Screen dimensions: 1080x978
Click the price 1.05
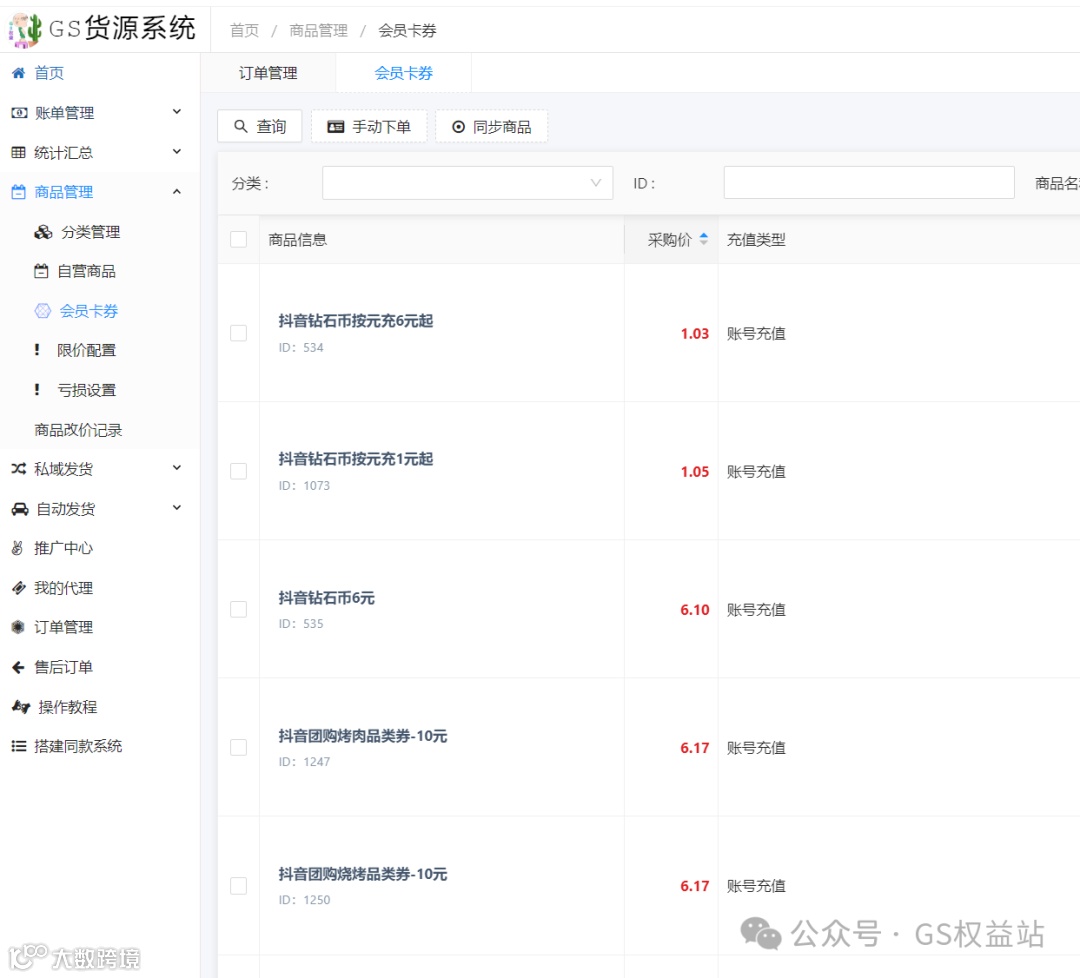tap(694, 472)
